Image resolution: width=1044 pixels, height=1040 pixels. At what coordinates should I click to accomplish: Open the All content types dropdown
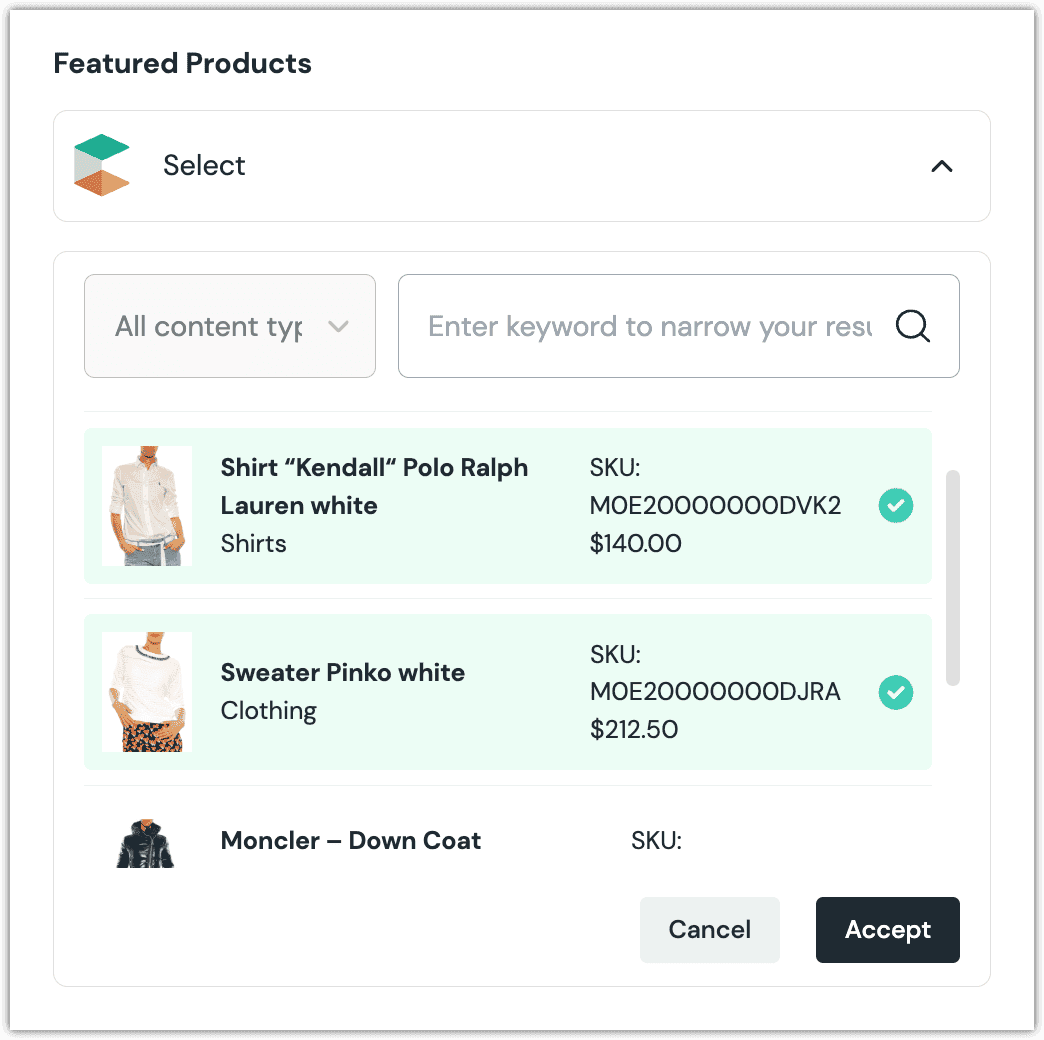[229, 326]
